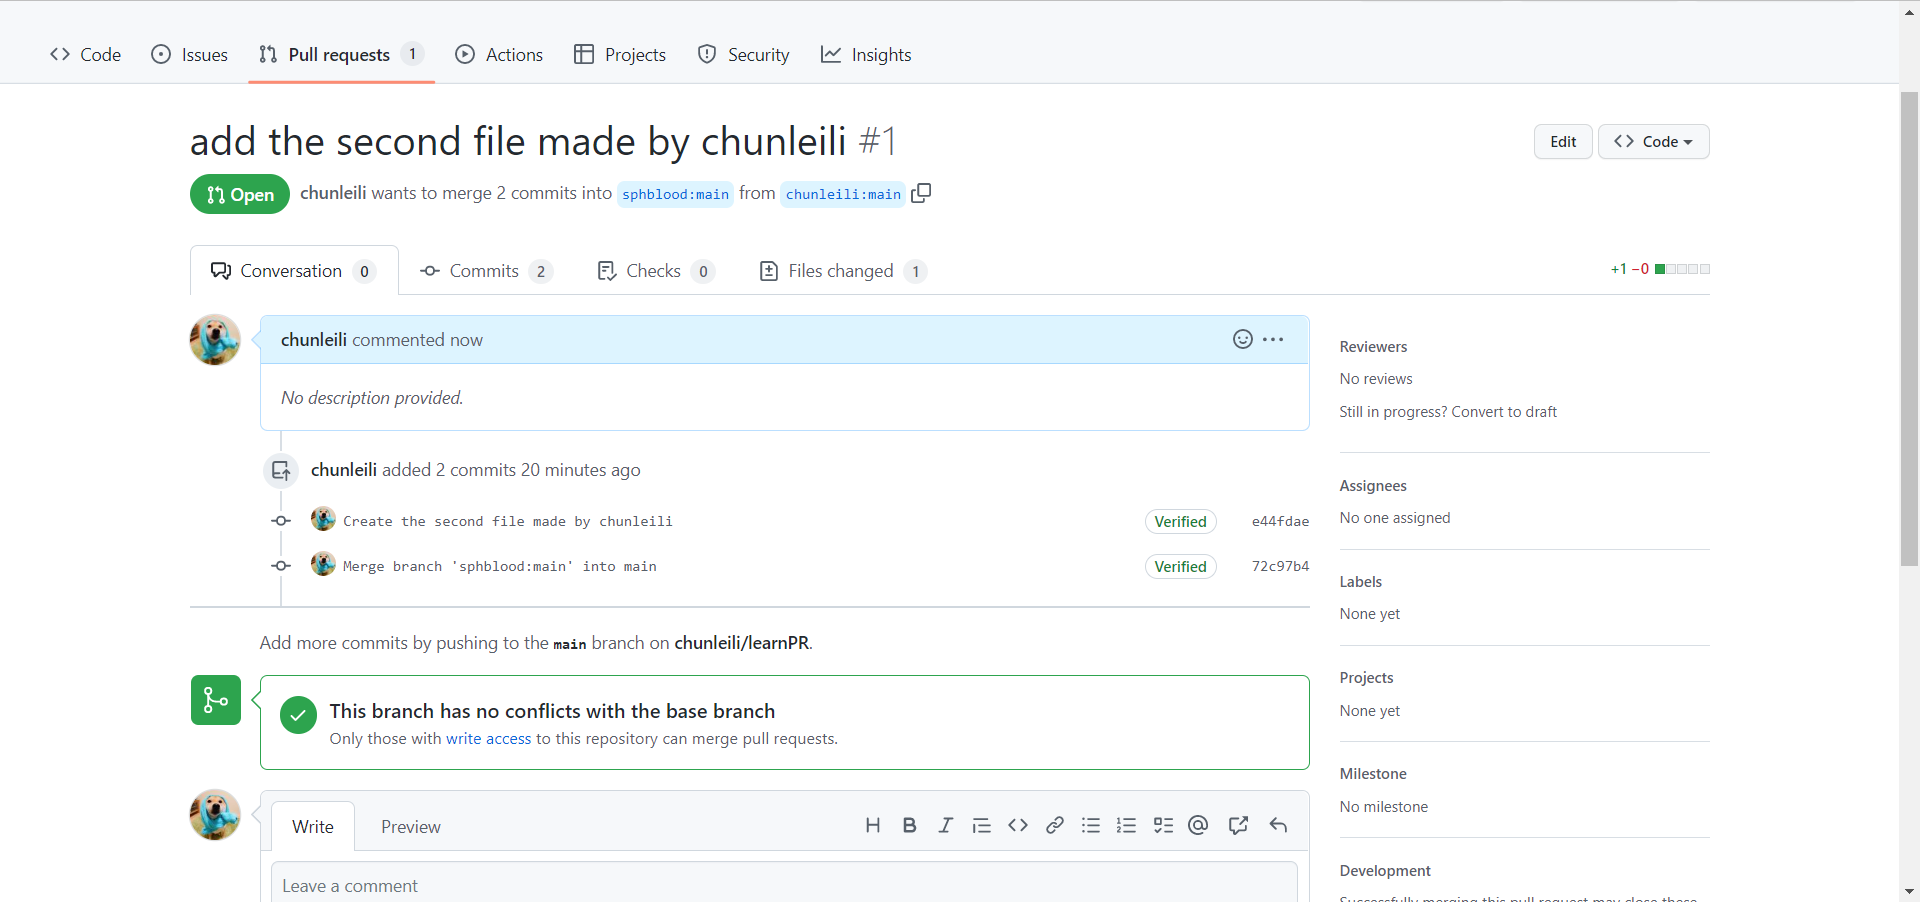Image resolution: width=1920 pixels, height=902 pixels.
Task: Click the chunleili author name in comment header
Action: click(314, 340)
